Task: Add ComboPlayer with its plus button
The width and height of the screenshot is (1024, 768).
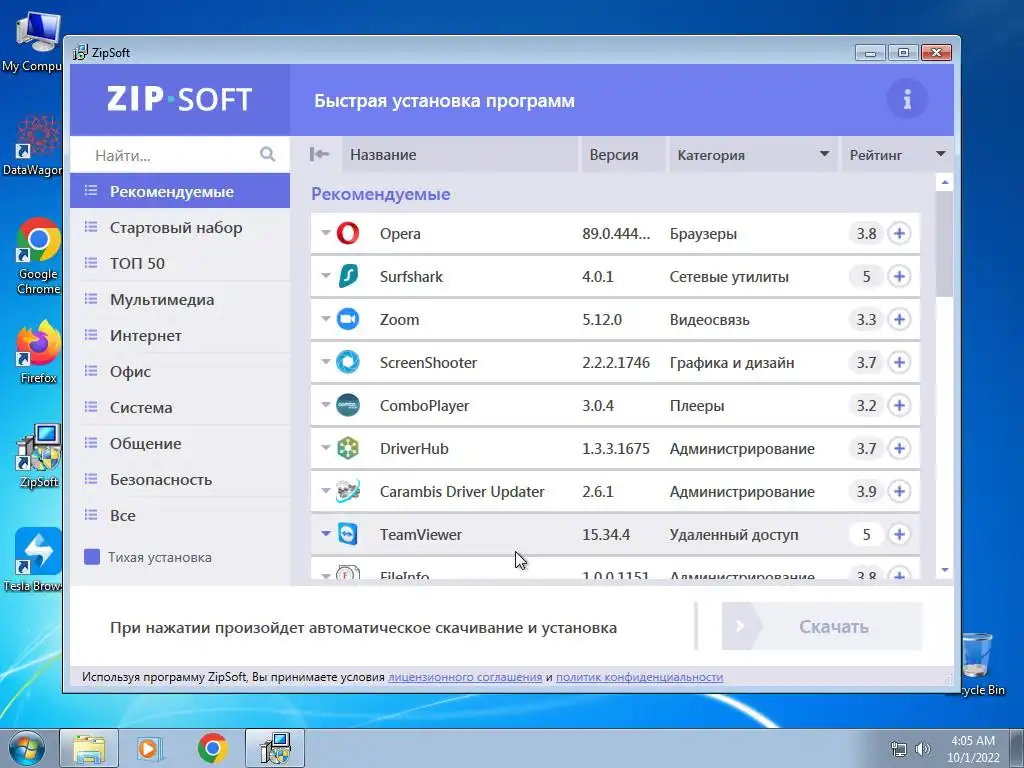Action: tap(899, 406)
